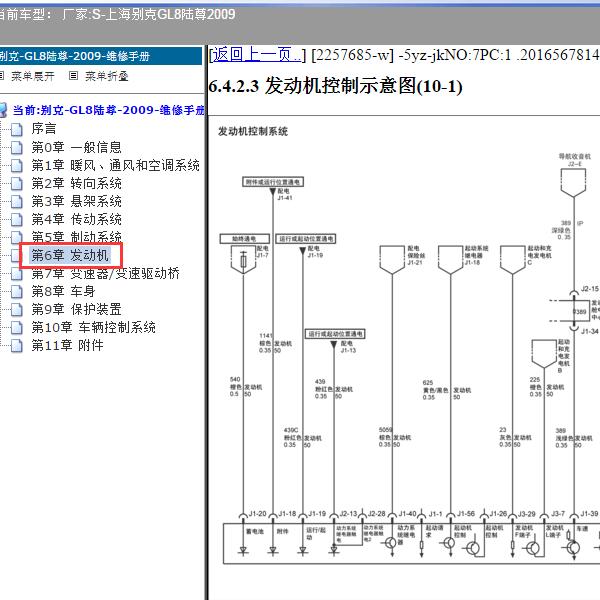Click the 发动机控制系统 label in the diagram
Screen dimensions: 600x600
tap(253, 131)
